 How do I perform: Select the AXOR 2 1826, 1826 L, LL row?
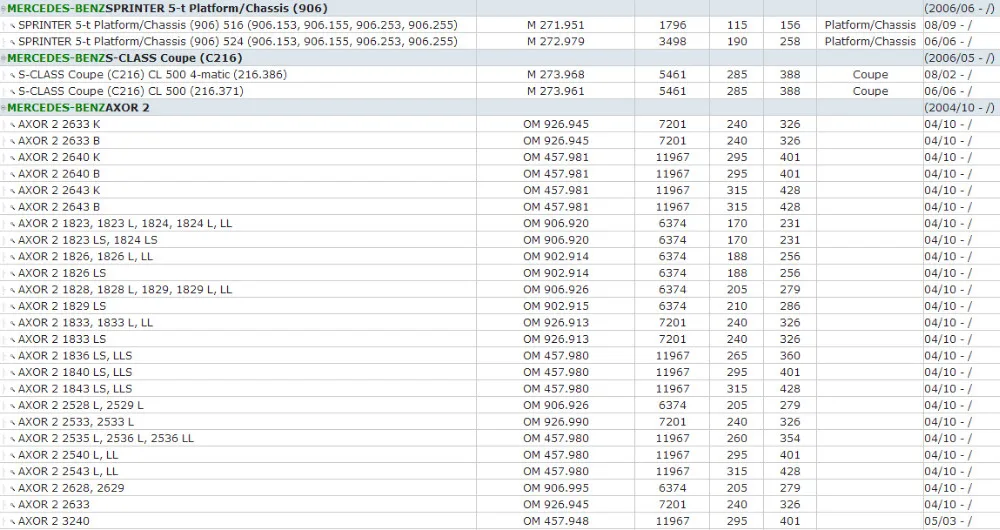coord(85,256)
